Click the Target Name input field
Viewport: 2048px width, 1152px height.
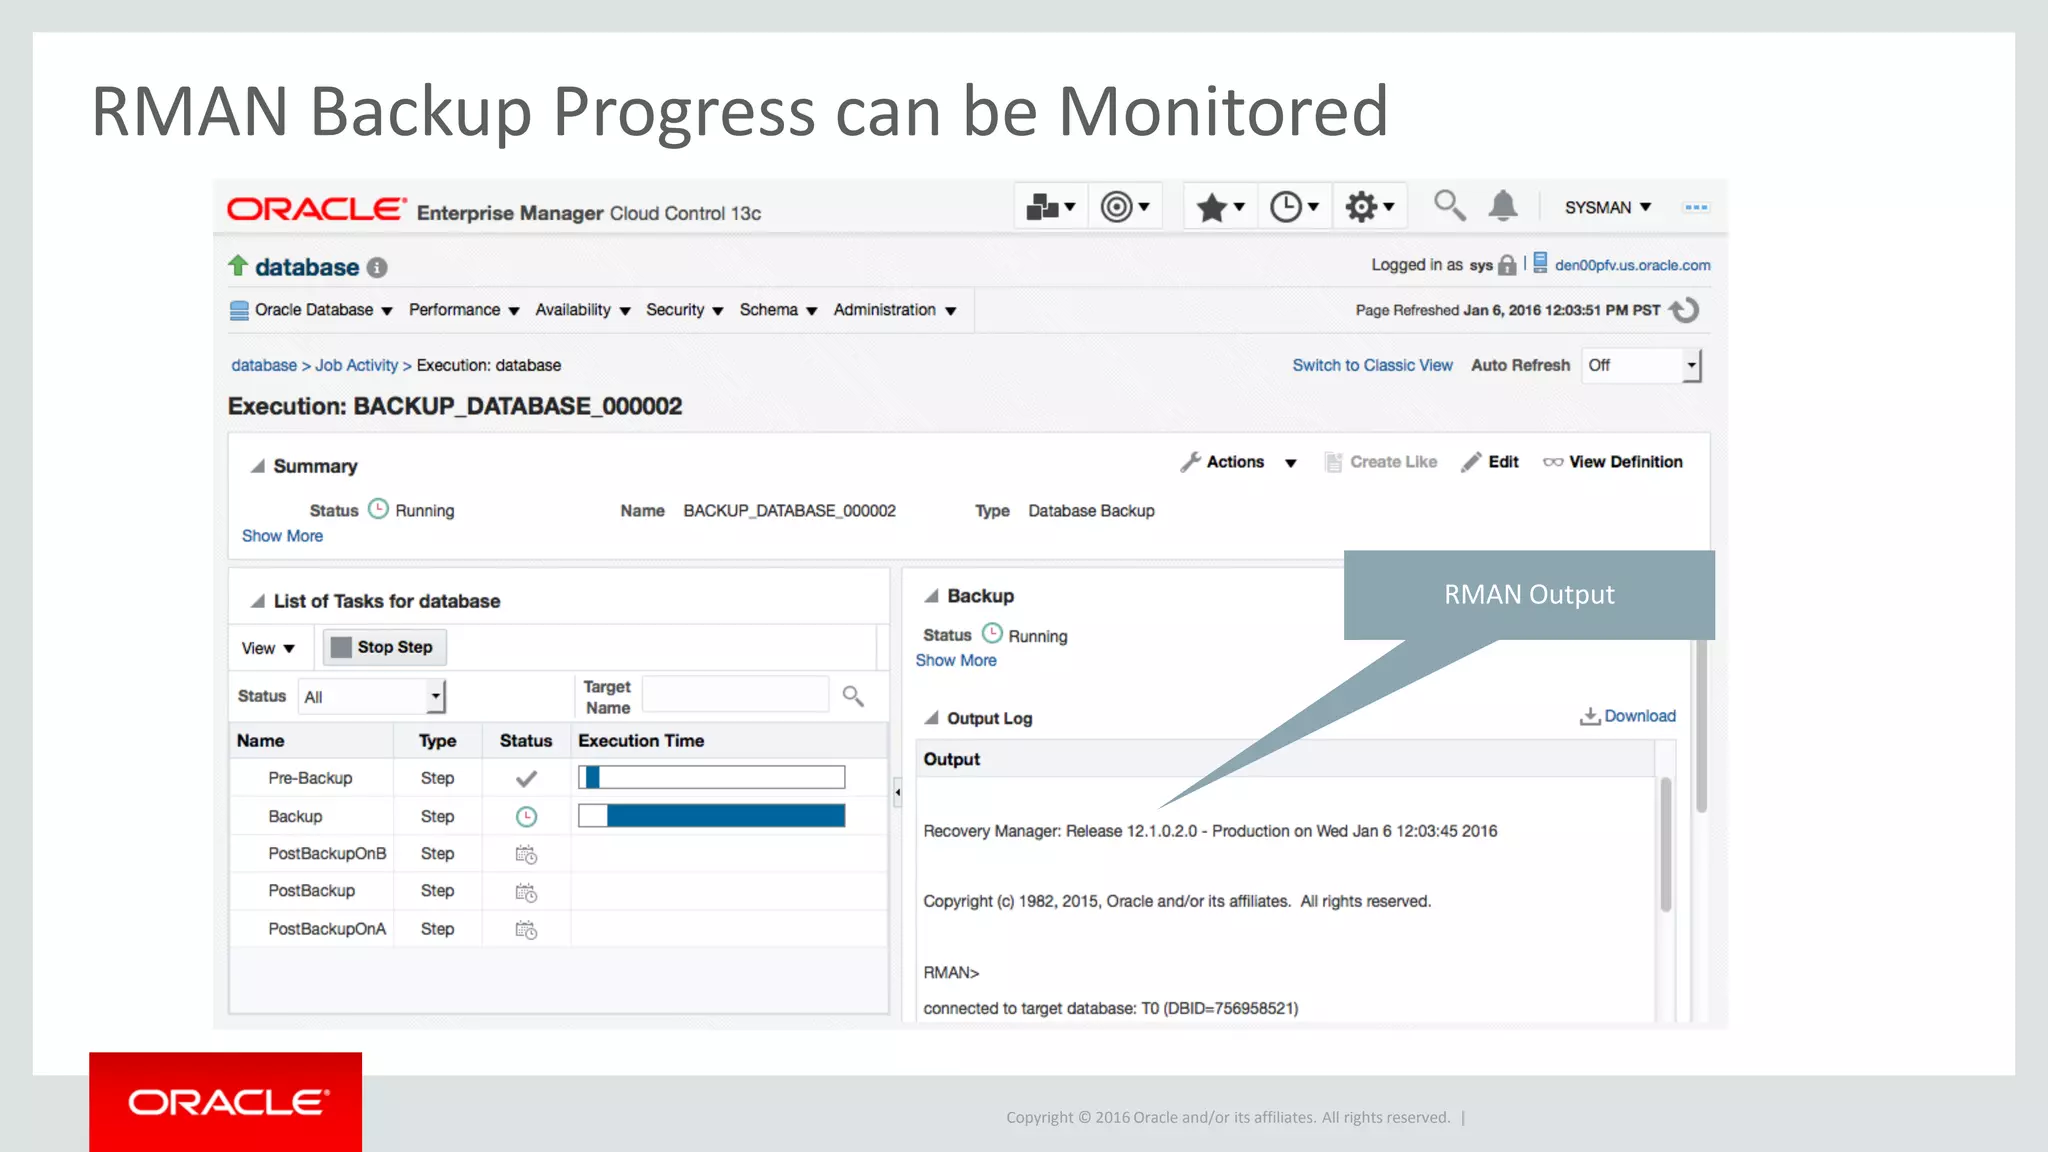[735, 695]
